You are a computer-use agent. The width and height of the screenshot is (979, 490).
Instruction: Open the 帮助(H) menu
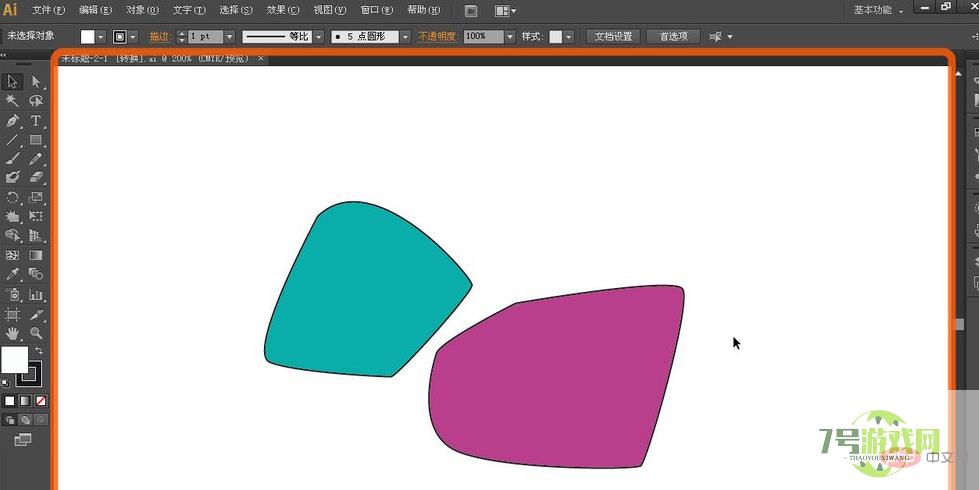[423, 10]
